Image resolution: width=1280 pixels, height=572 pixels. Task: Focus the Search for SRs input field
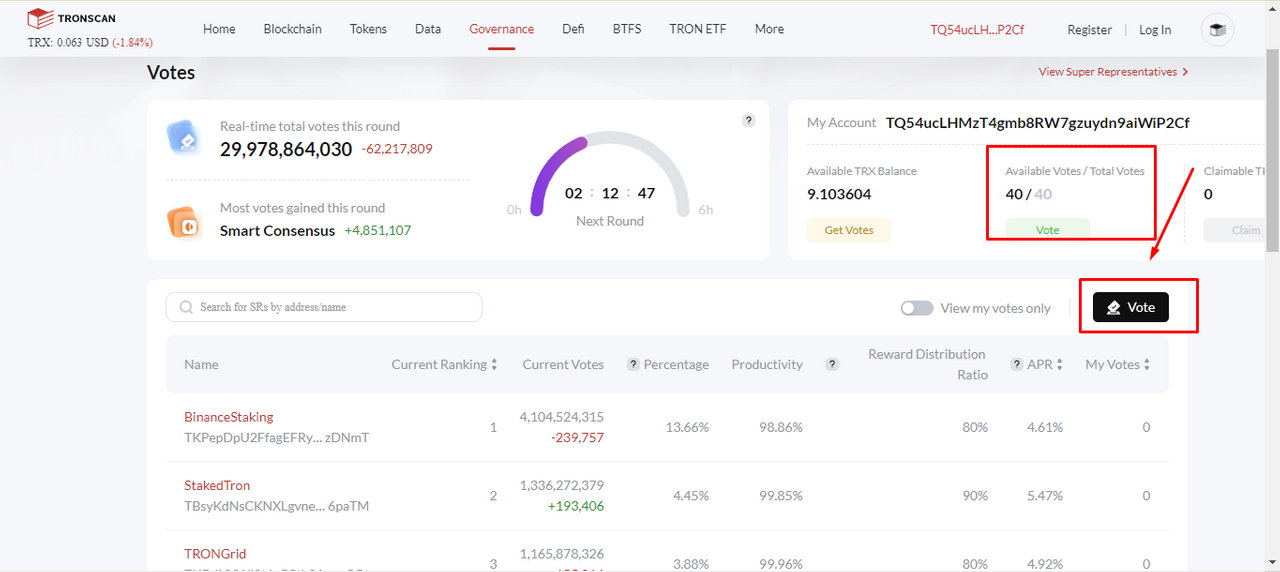324,307
